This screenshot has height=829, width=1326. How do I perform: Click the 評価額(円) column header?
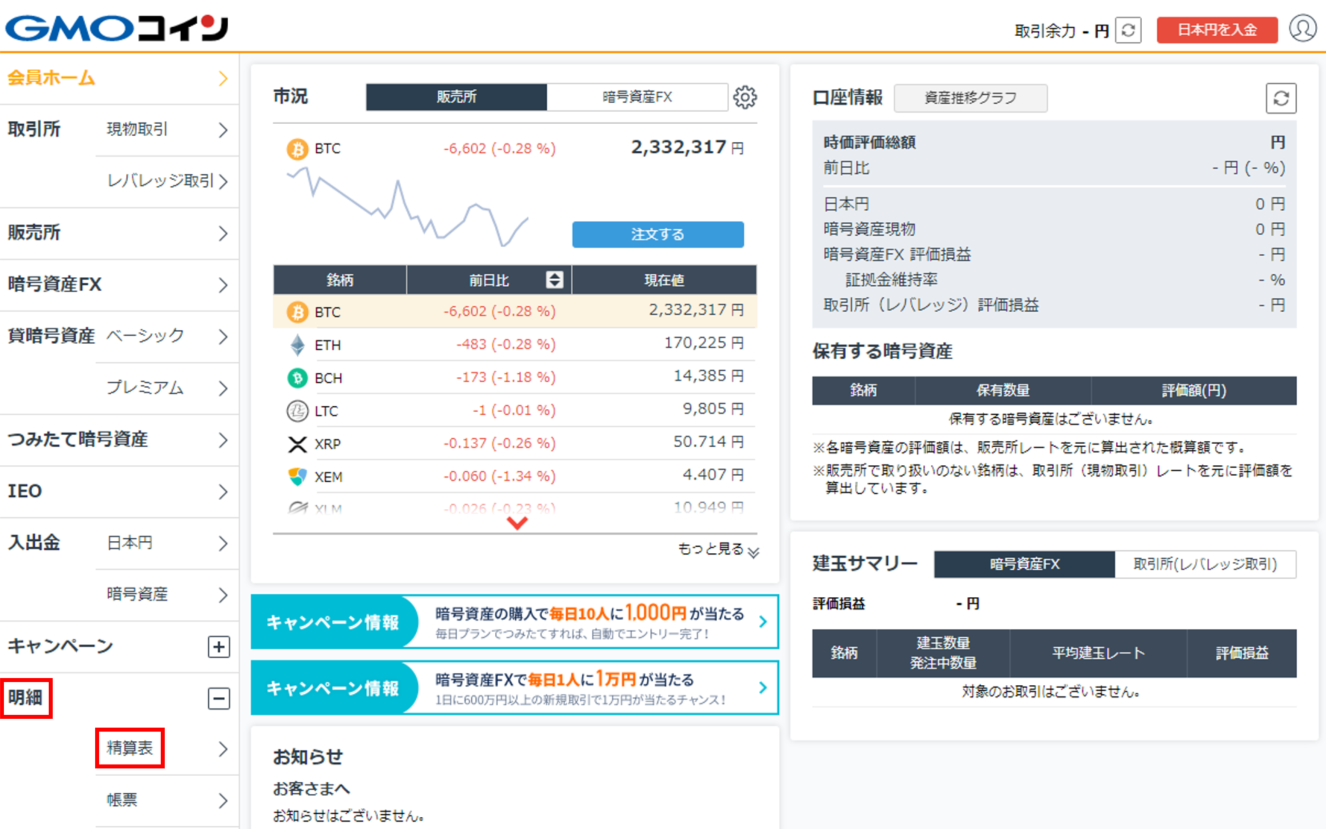(1194, 391)
